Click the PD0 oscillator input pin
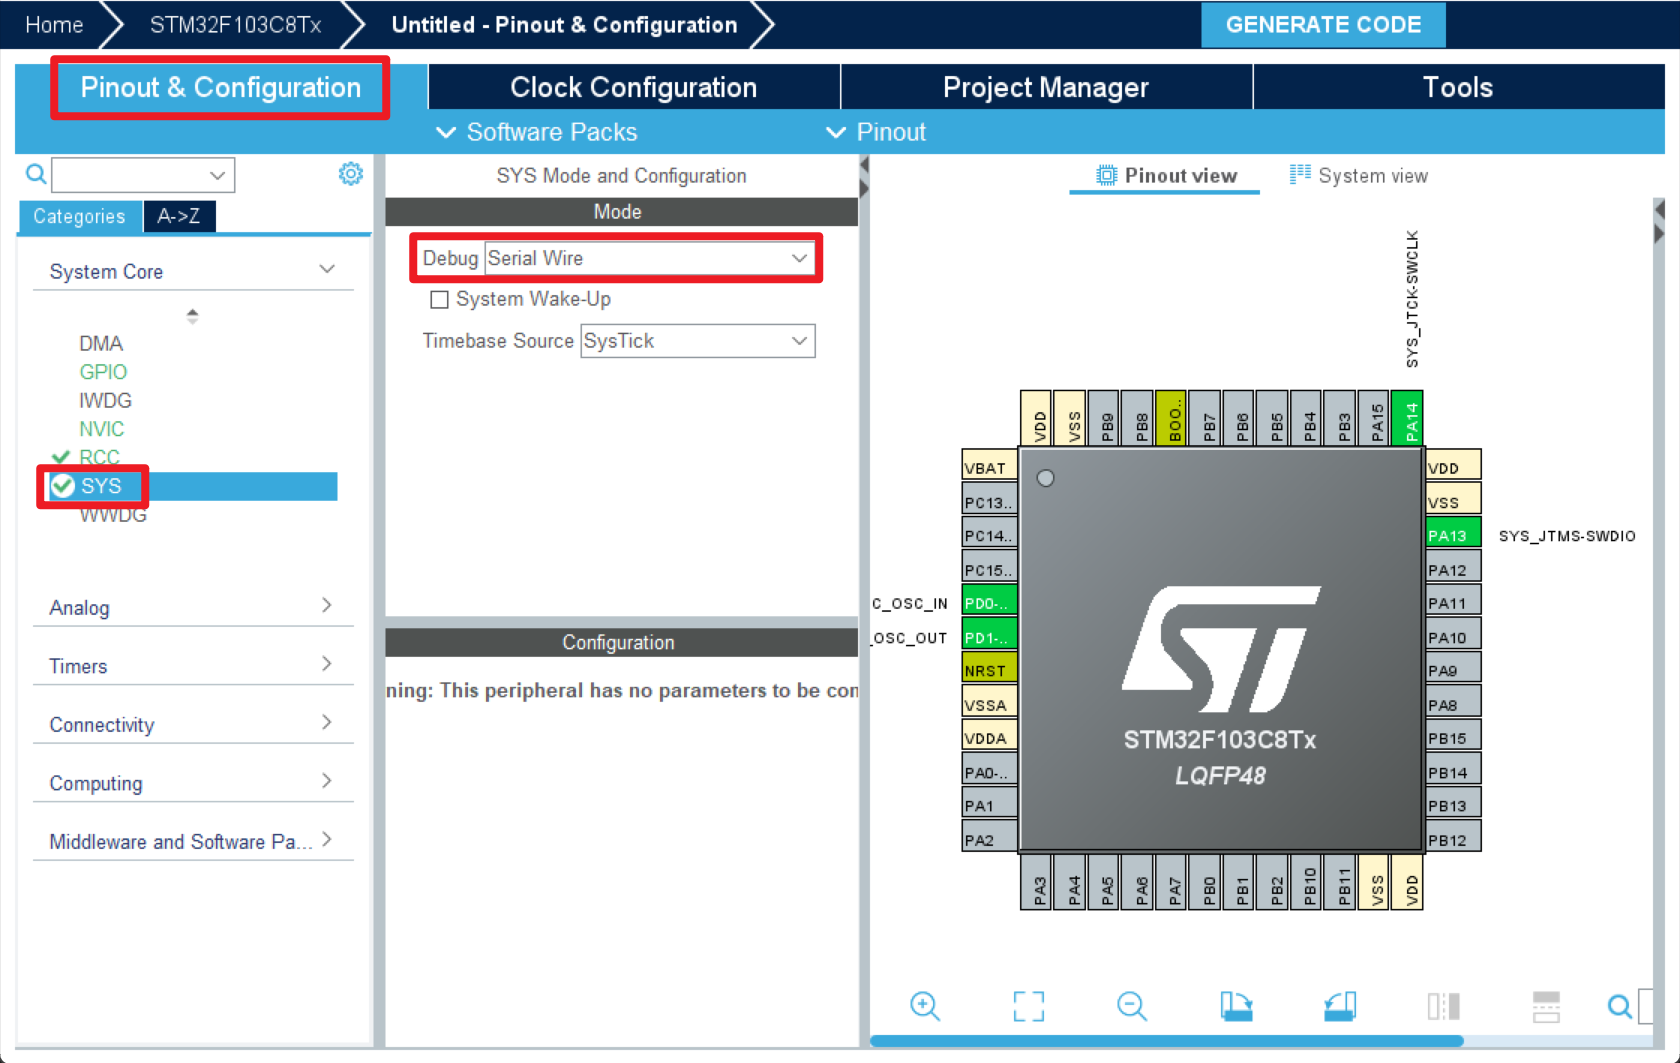The width and height of the screenshot is (1680, 1063). click(x=989, y=602)
